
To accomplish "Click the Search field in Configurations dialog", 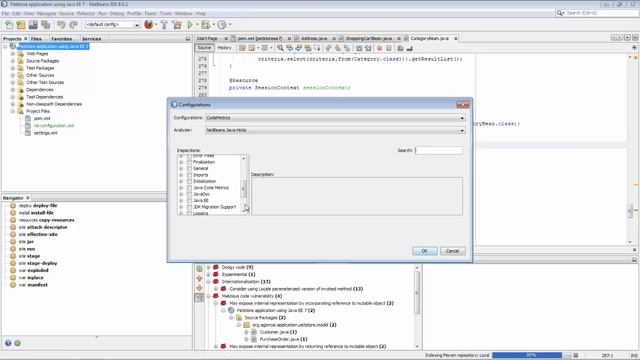I will pos(439,150).
